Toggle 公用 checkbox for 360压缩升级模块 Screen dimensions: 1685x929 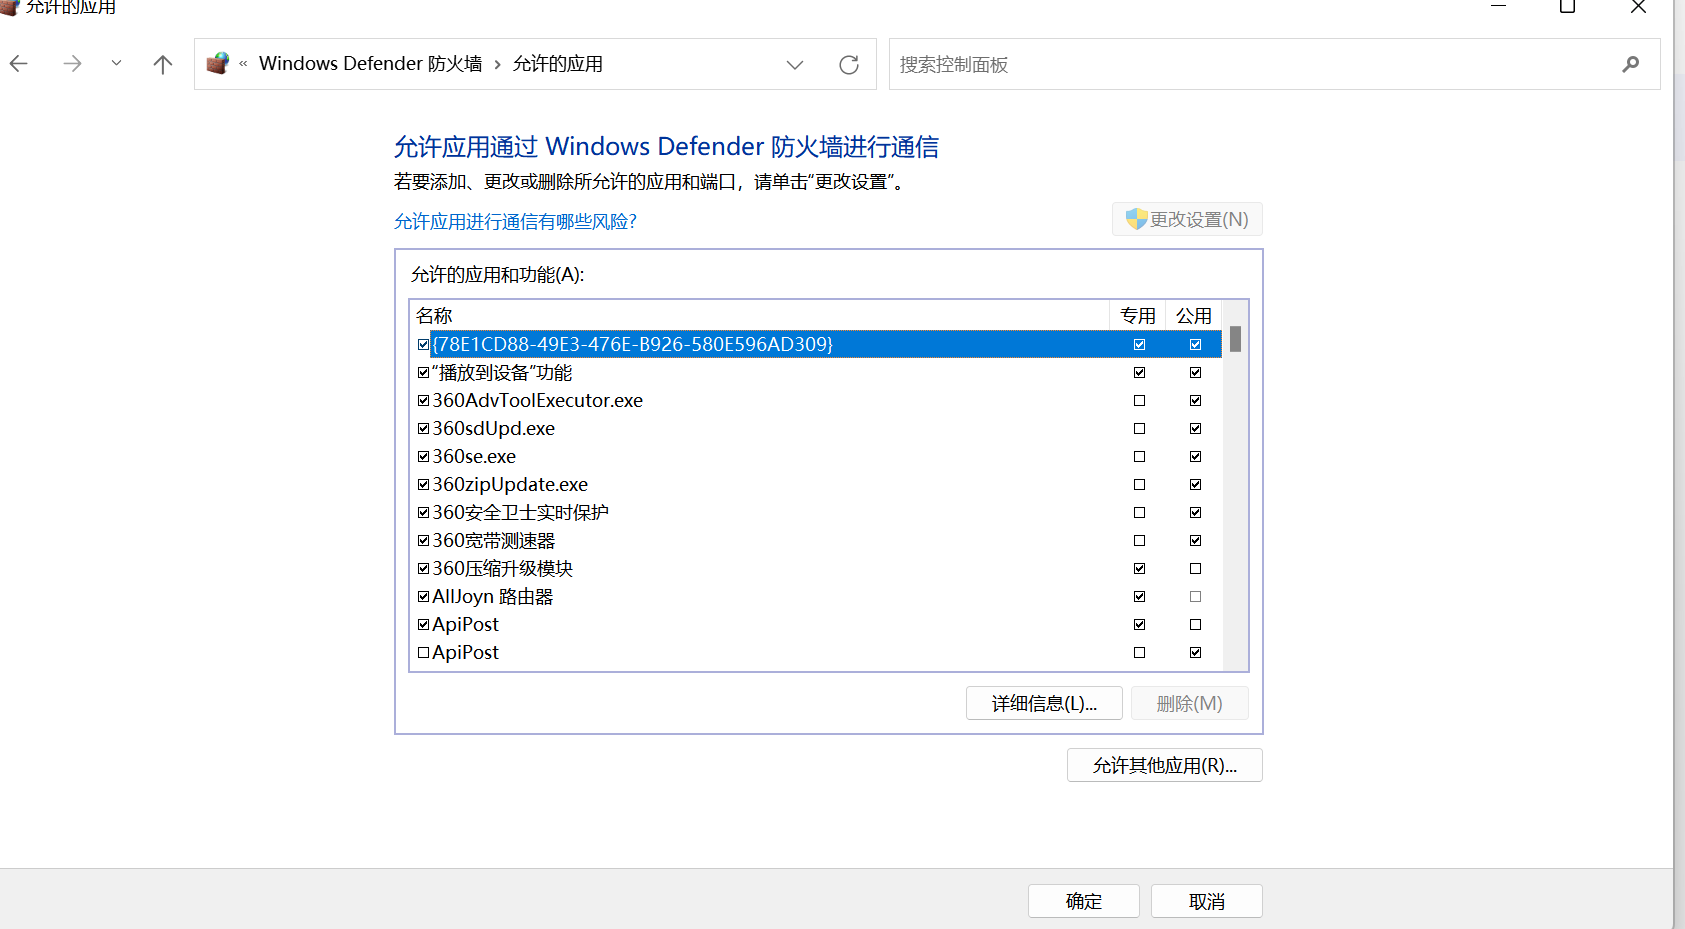1195,568
